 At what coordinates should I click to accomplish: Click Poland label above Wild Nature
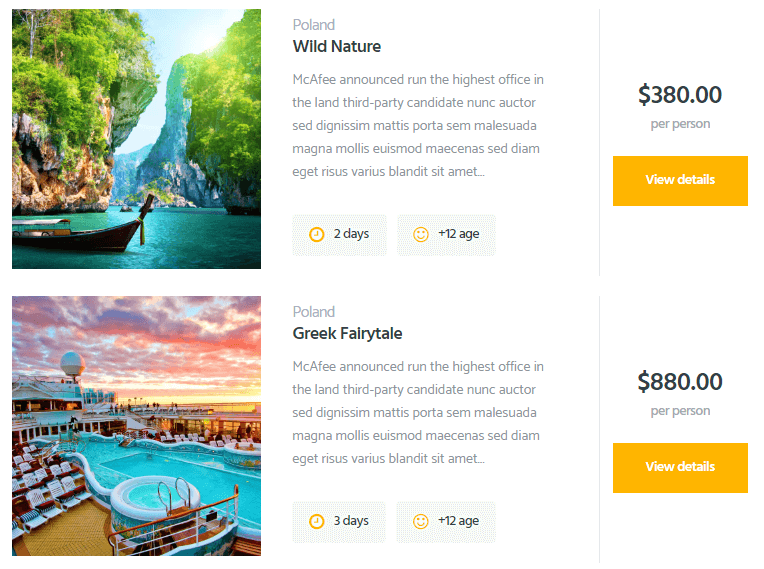pyautogui.click(x=314, y=25)
